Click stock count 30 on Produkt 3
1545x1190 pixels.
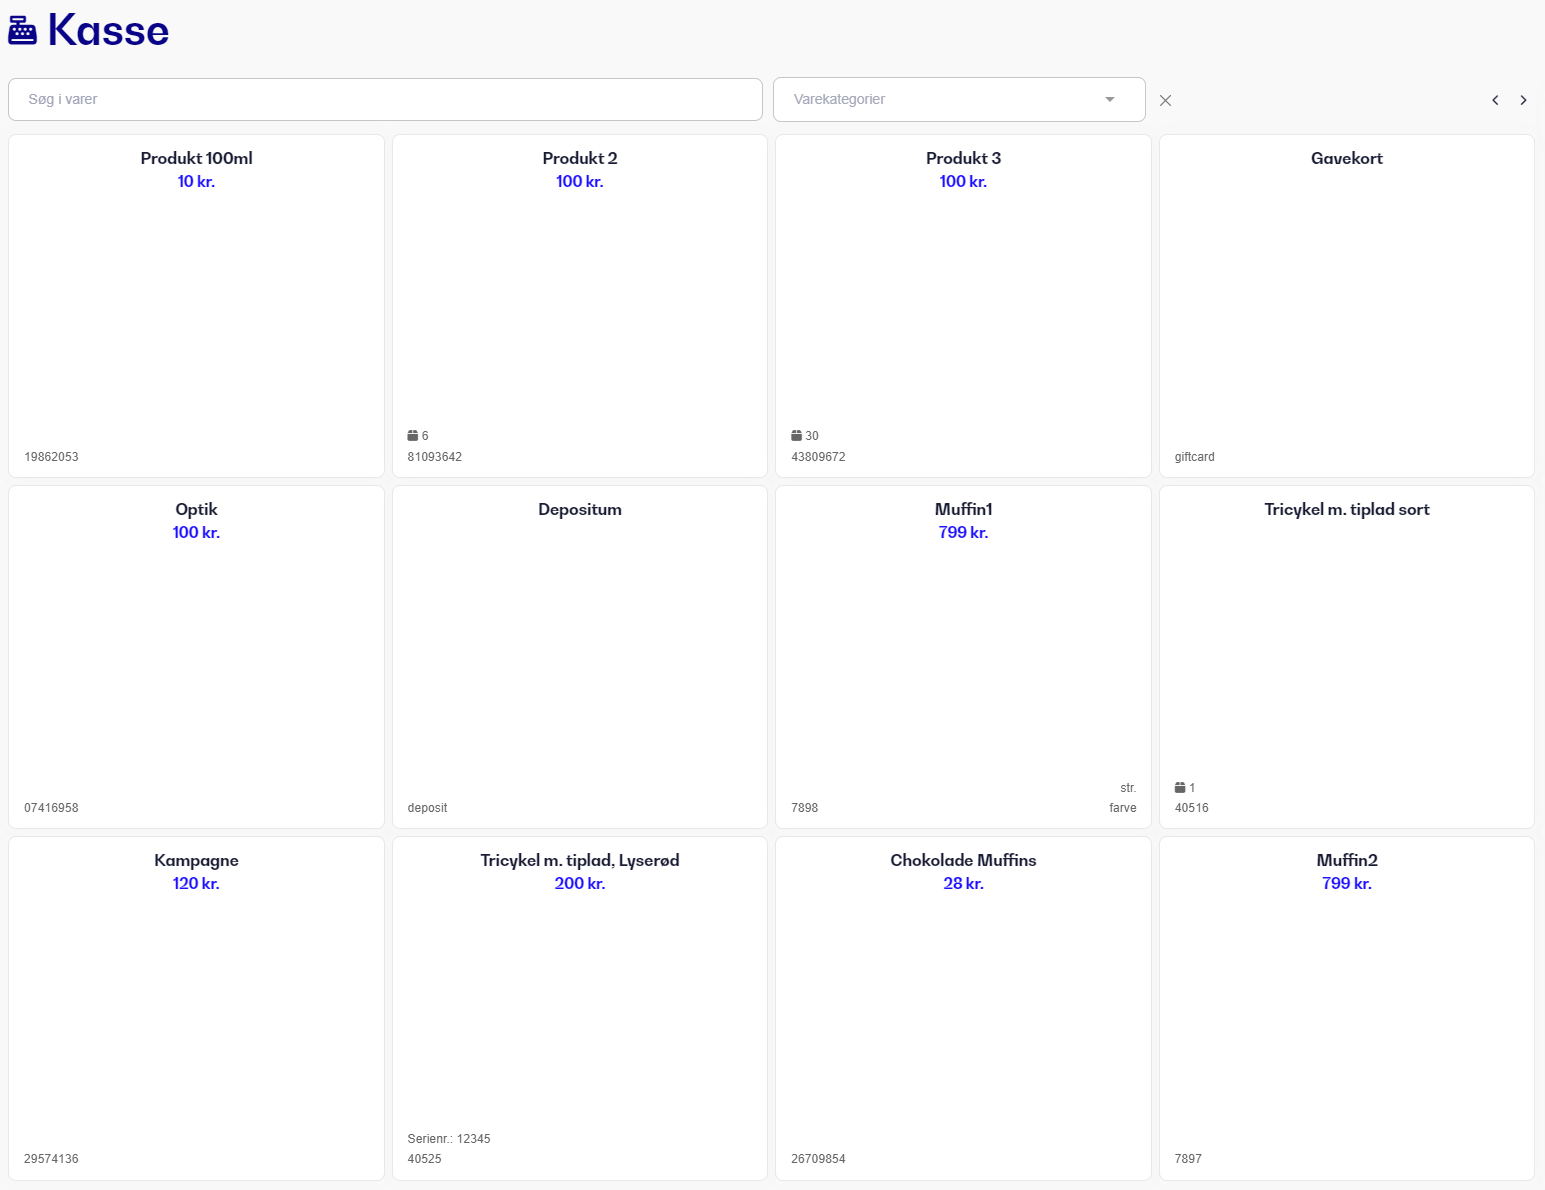[x=812, y=436]
